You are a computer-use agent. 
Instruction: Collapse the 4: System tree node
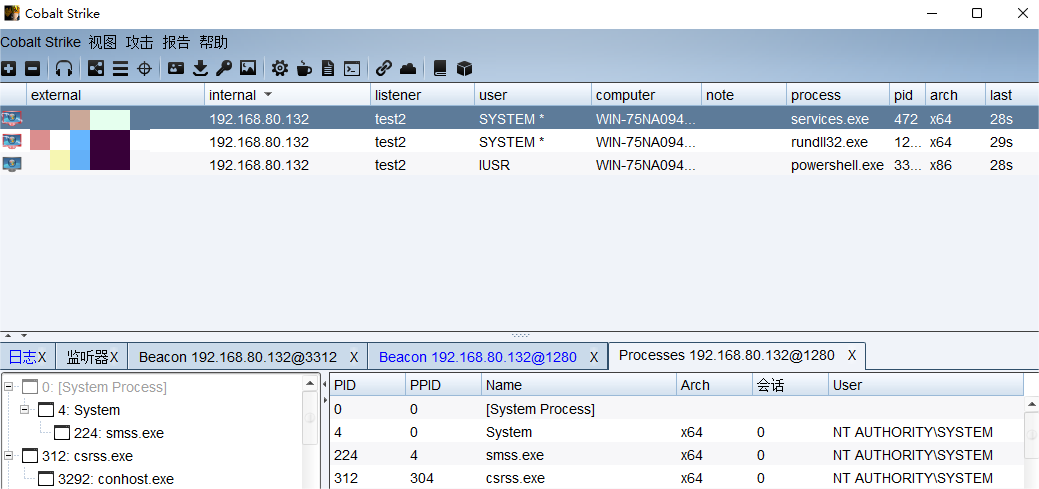tap(25, 410)
